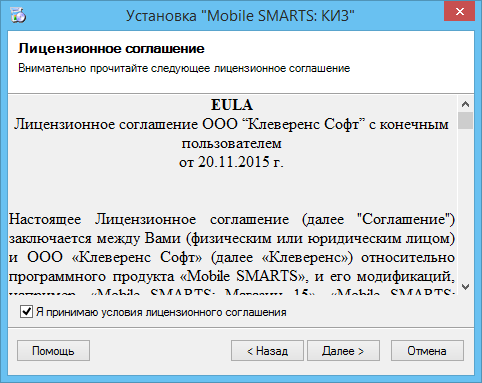The width and height of the screenshot is (482, 383).
Task: Go back with the Назад button
Action: [x=267, y=351]
